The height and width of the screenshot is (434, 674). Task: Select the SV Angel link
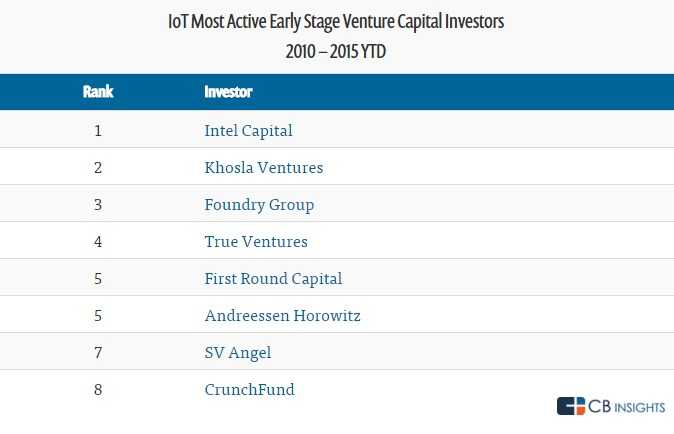tap(237, 352)
